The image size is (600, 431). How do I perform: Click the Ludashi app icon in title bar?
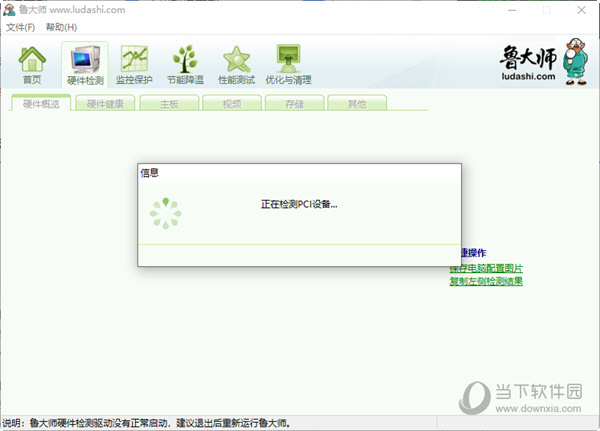point(9,10)
